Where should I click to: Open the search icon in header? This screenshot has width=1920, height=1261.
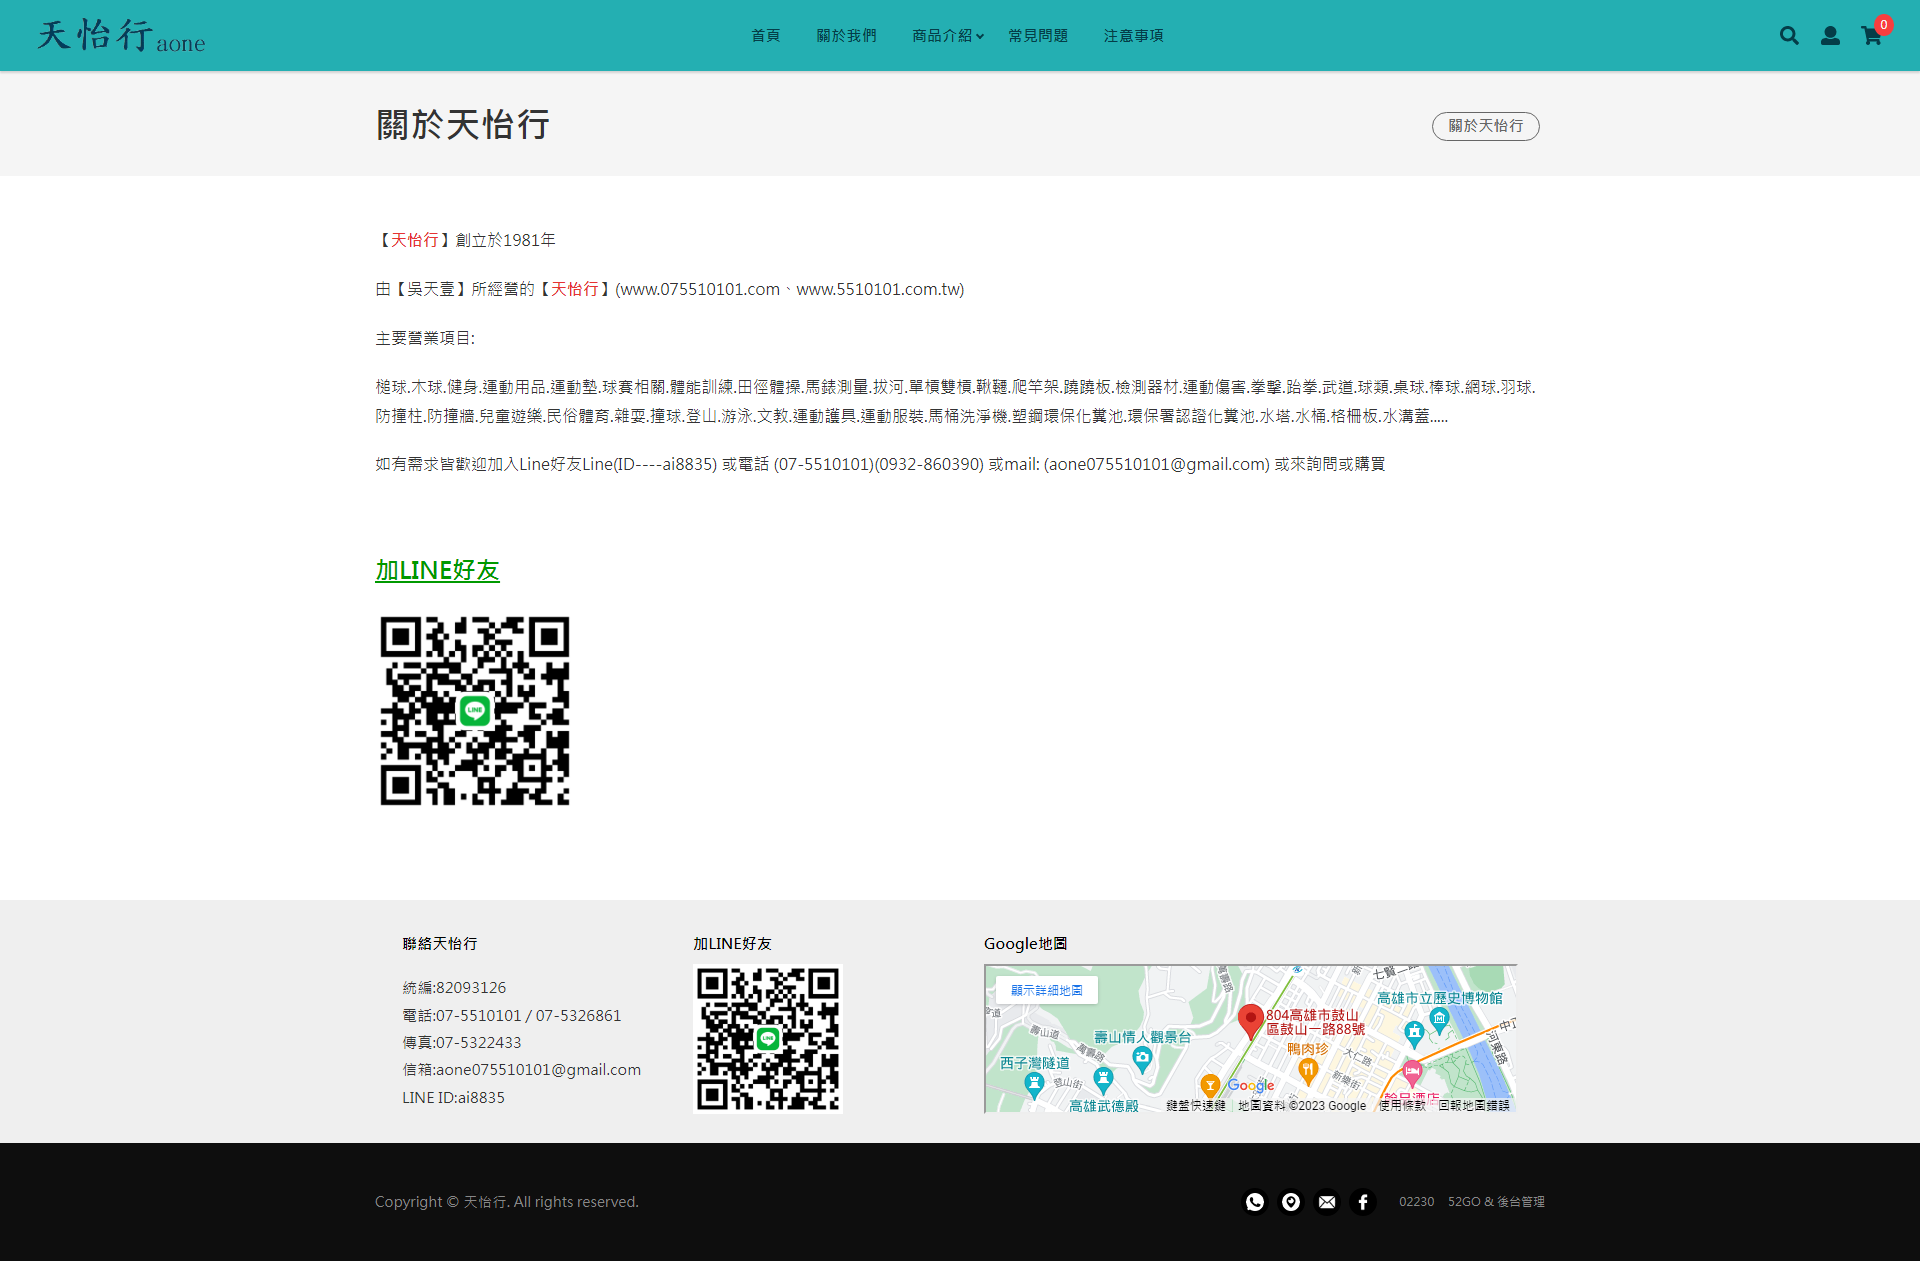pos(1789,36)
